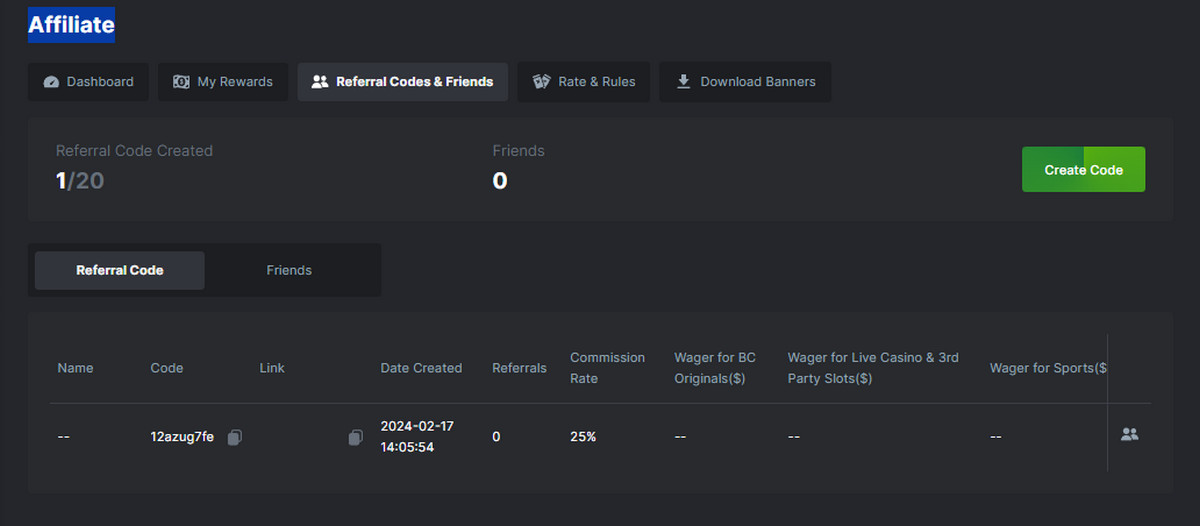The width and height of the screenshot is (1200, 526).
Task: Switch to My Rewards tab
Action: click(x=223, y=82)
